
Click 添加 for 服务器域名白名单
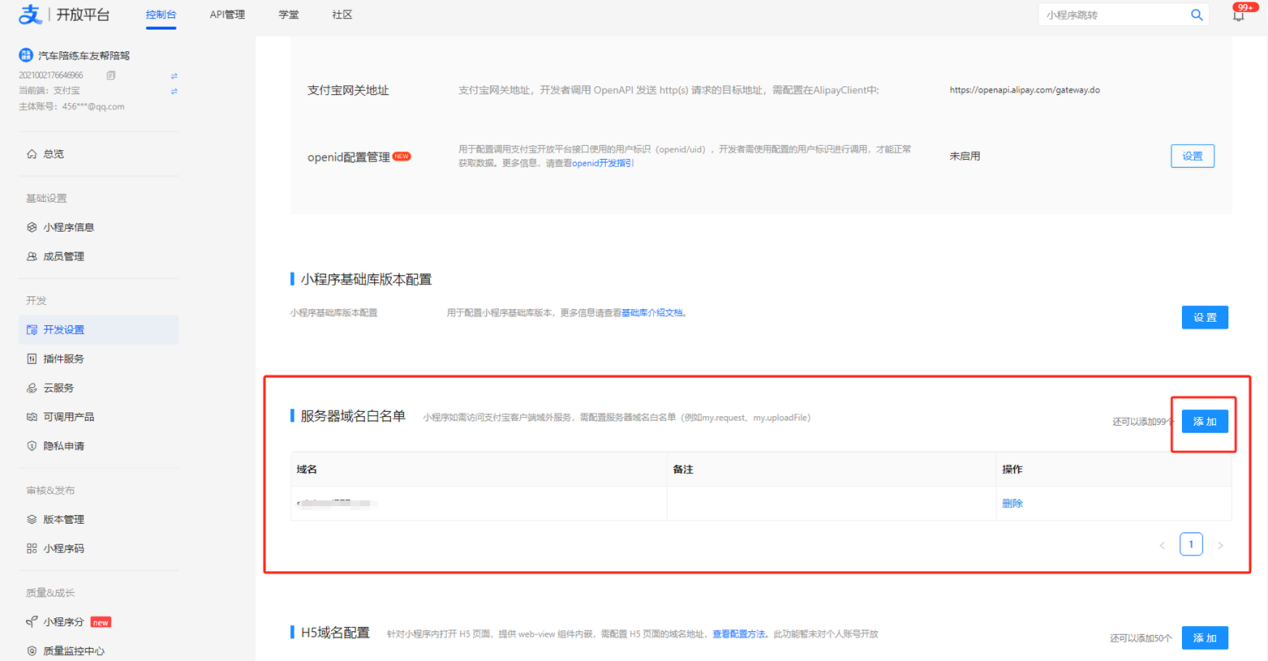(1204, 421)
